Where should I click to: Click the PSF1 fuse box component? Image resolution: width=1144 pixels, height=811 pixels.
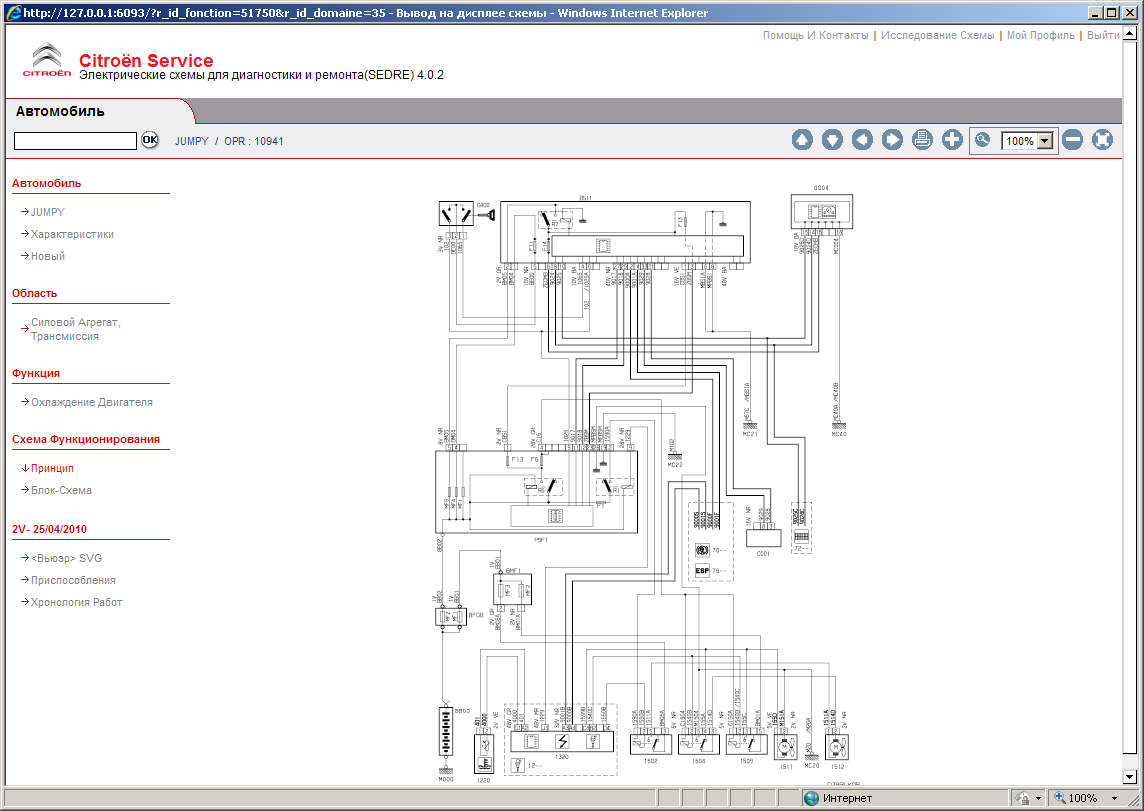pyautogui.click(x=536, y=492)
